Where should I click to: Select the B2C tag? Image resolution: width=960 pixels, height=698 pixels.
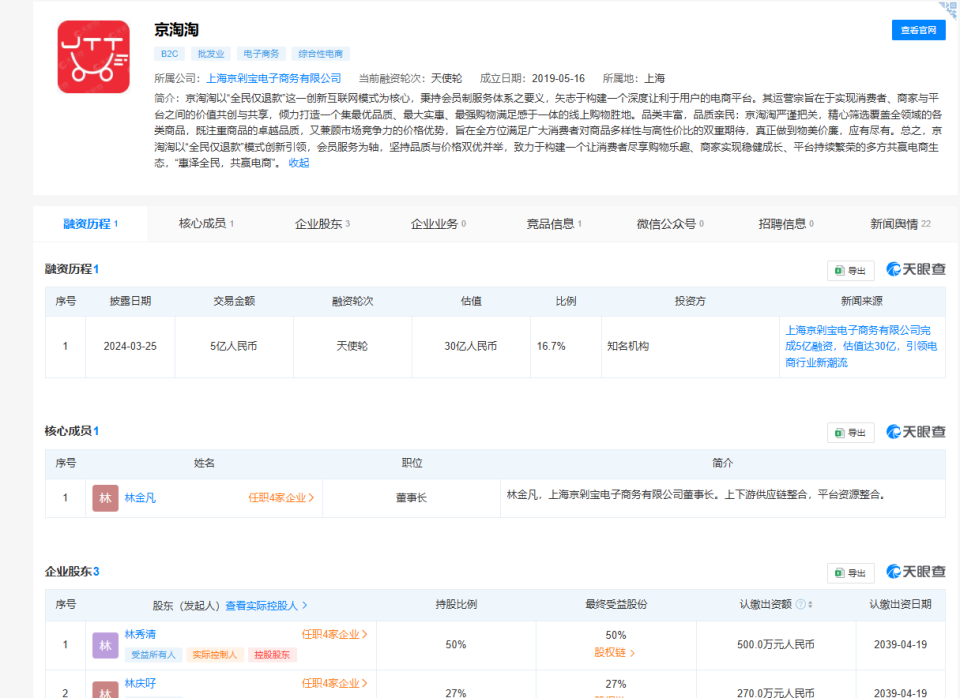pos(170,54)
